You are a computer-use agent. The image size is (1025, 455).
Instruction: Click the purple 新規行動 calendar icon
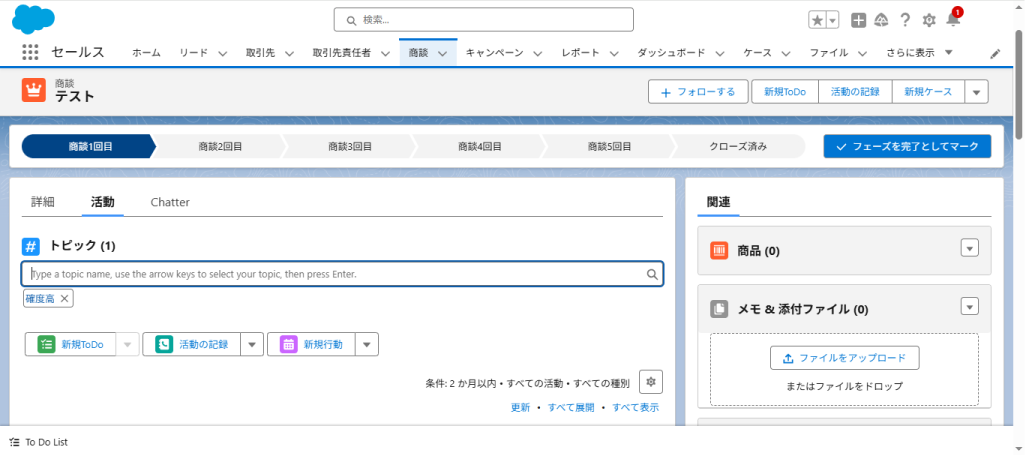point(288,345)
